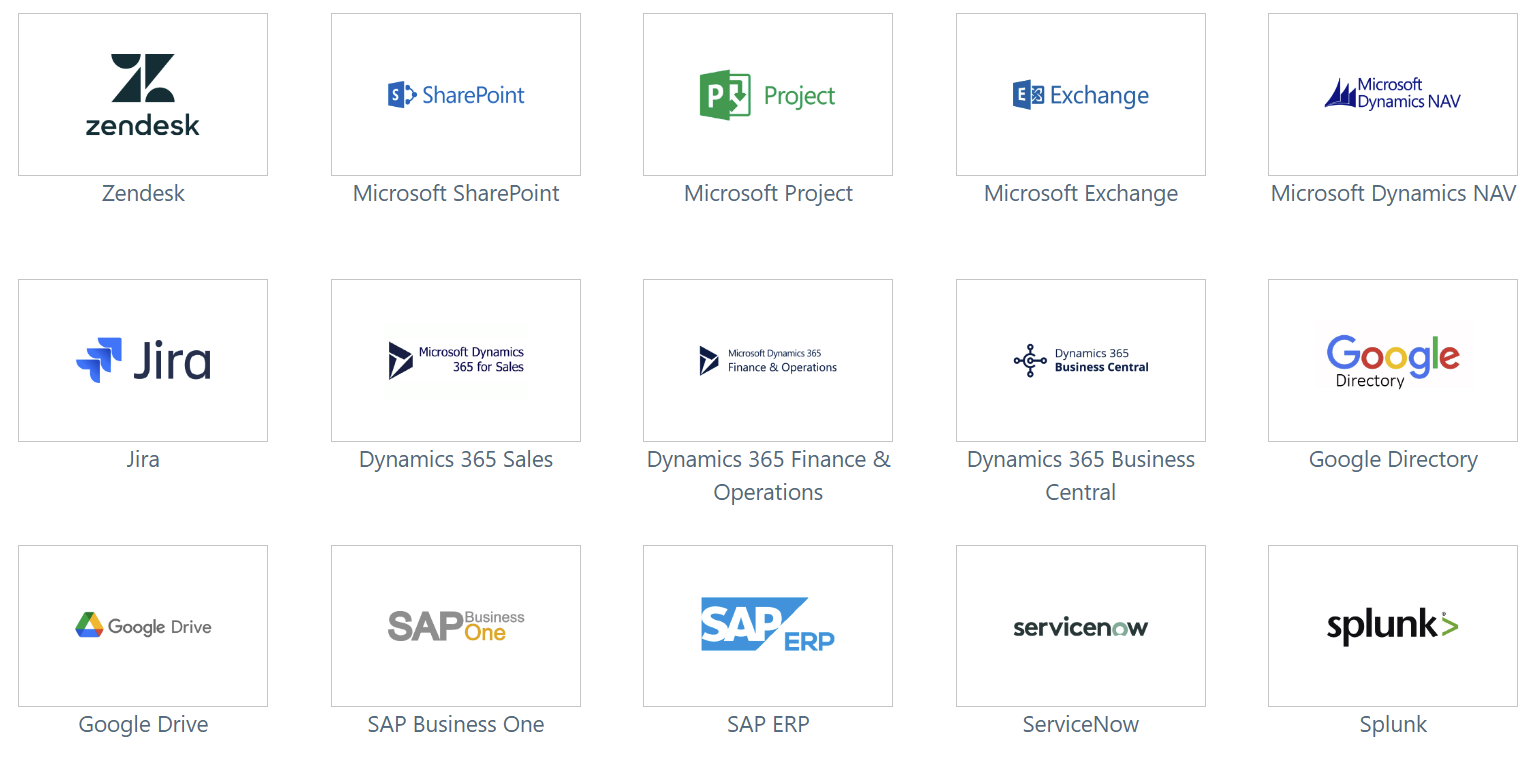This screenshot has width=1540, height=769.
Task: Open the SharePoint logo card
Action: [x=456, y=95]
